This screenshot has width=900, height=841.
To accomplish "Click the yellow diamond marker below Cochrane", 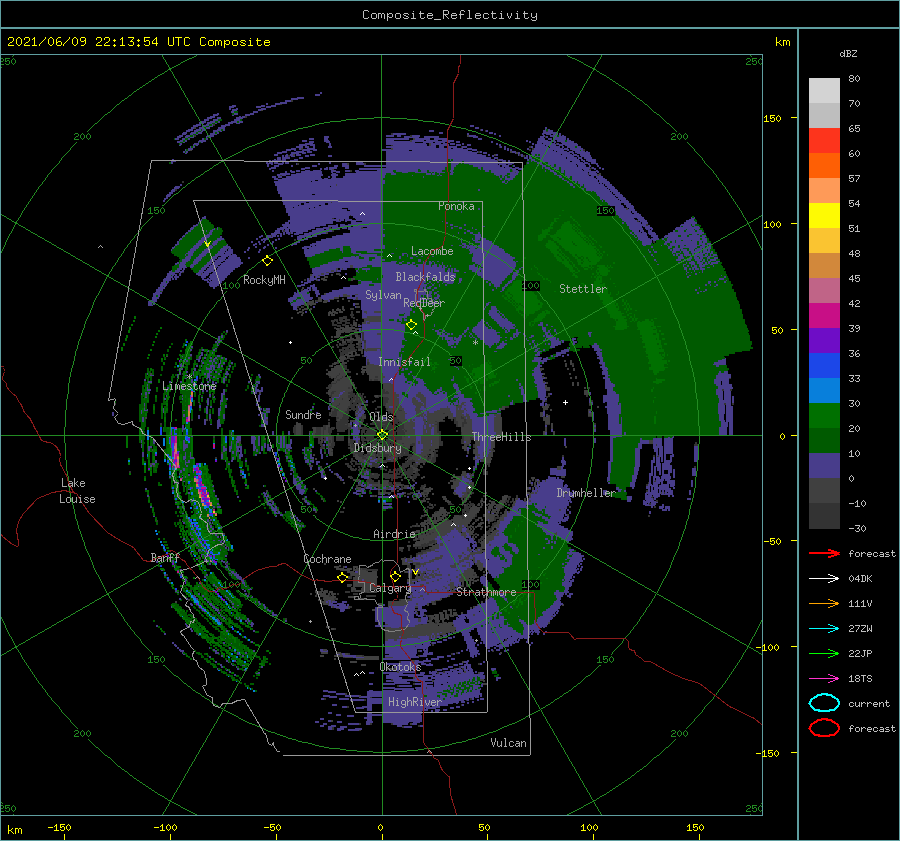I will (x=343, y=577).
